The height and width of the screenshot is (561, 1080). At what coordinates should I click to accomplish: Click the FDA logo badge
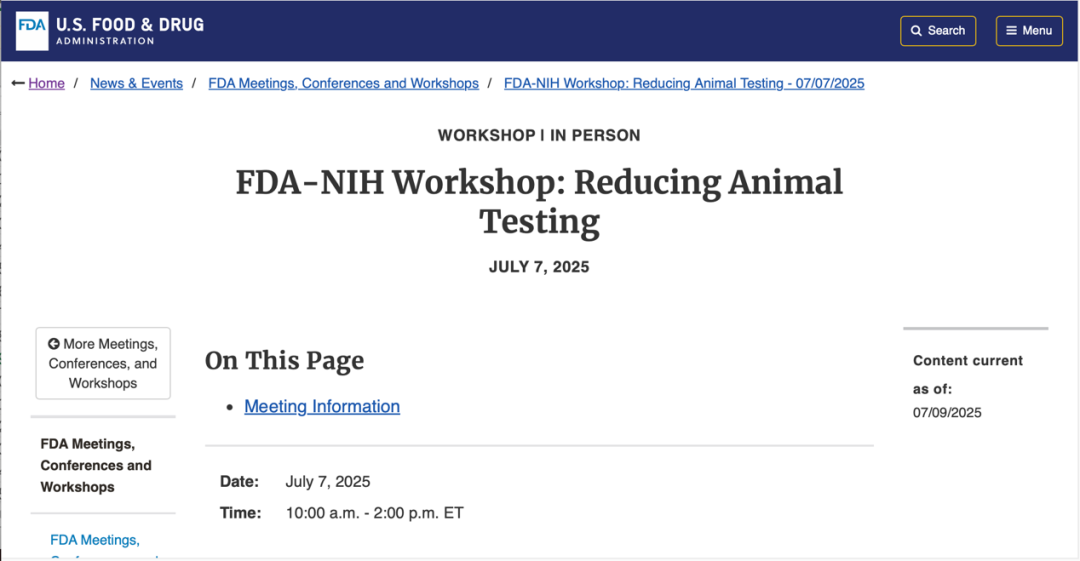point(32,30)
